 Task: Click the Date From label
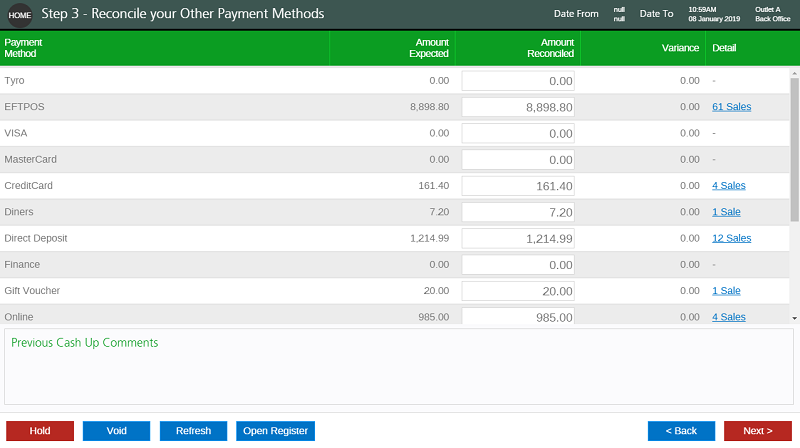click(576, 14)
